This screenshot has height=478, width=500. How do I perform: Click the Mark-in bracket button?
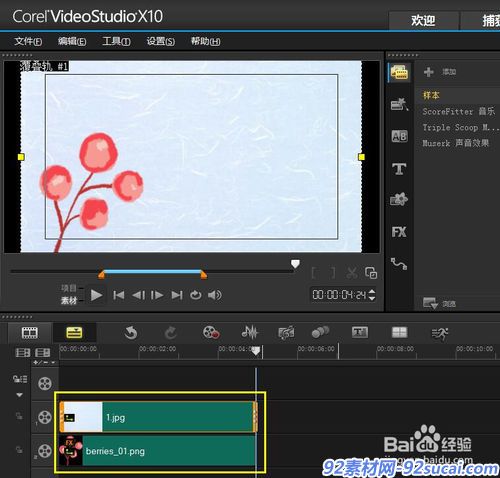point(314,273)
